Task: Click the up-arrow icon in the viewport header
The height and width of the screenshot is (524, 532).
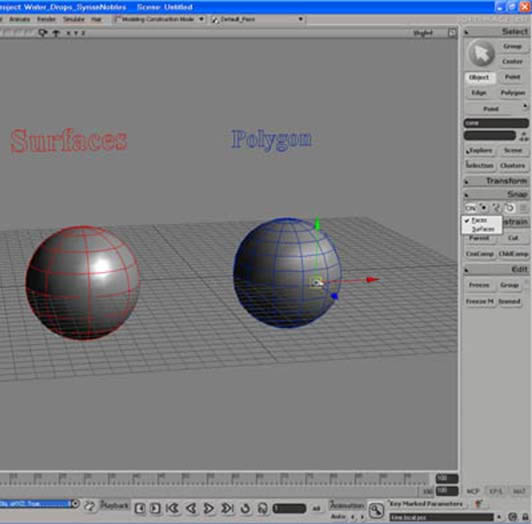Action: coord(56,33)
